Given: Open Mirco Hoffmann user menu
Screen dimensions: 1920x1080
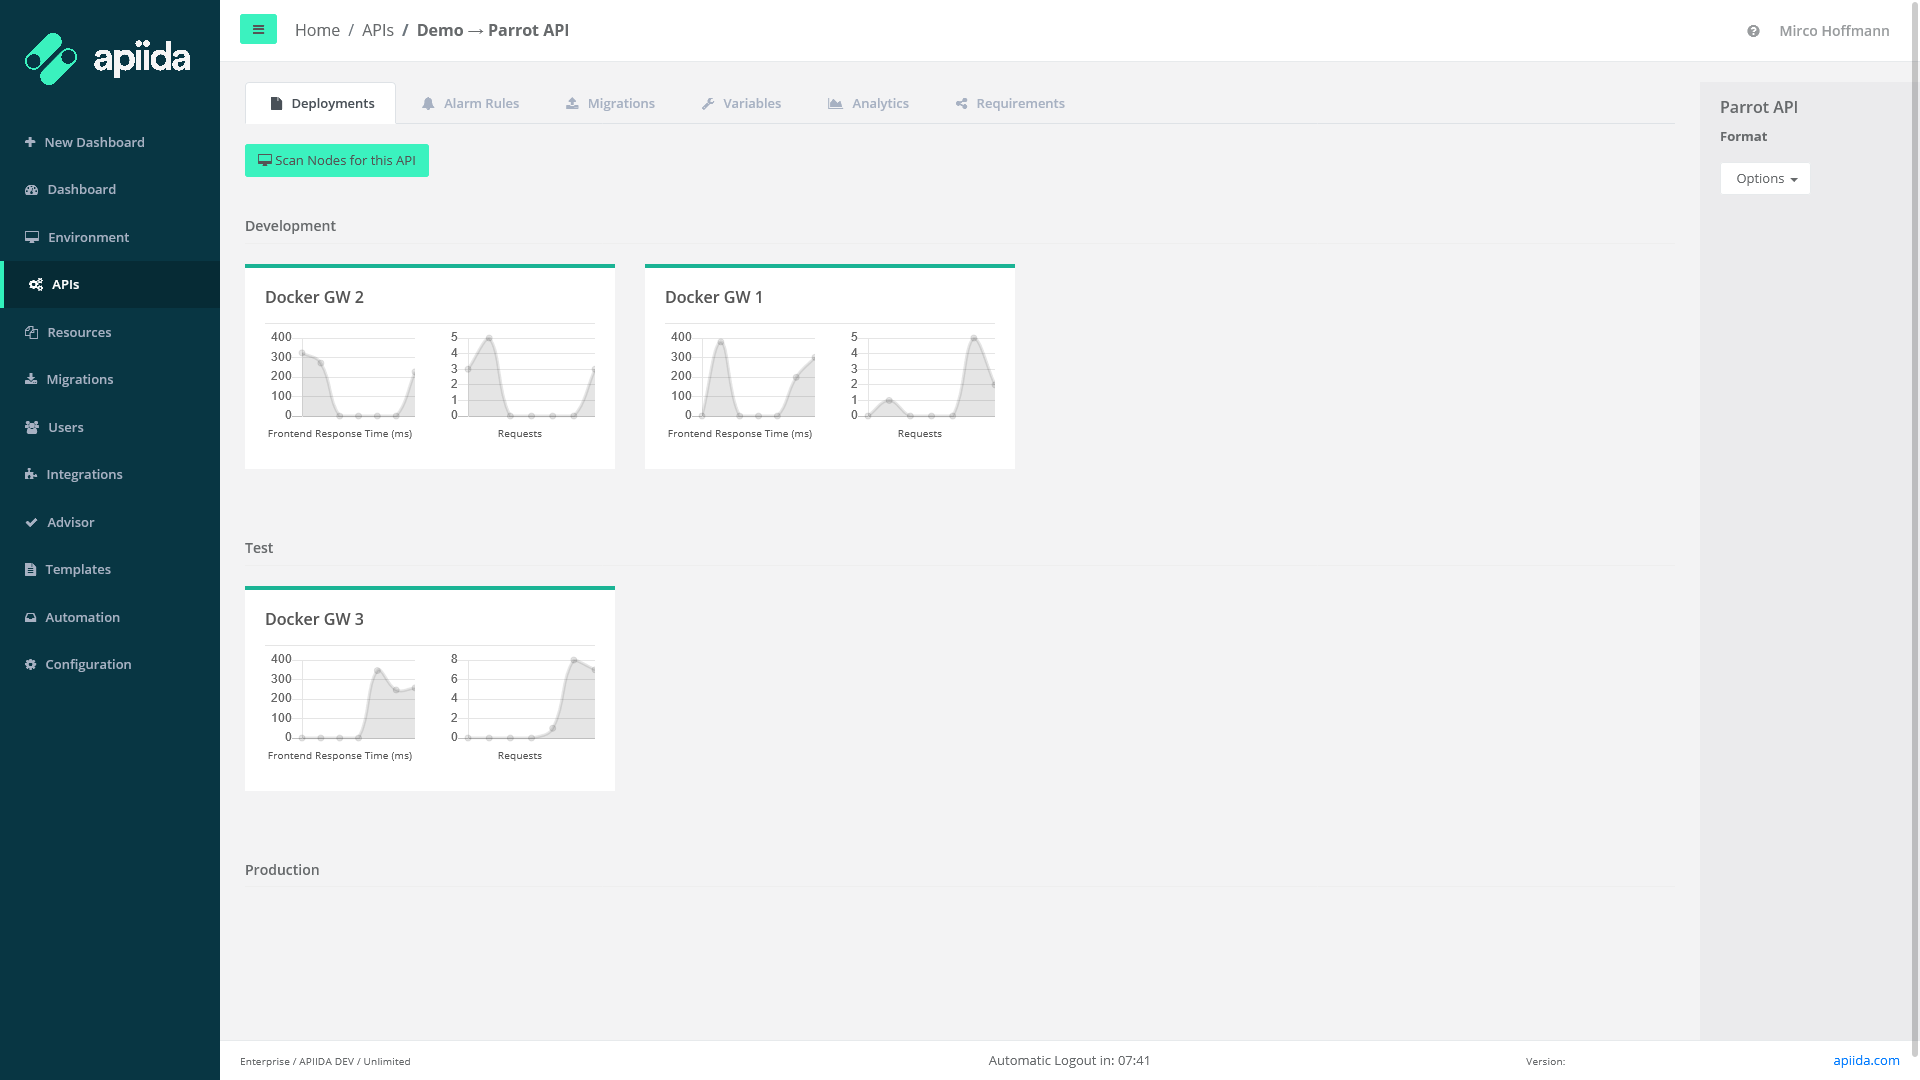Looking at the screenshot, I should coord(1833,31).
